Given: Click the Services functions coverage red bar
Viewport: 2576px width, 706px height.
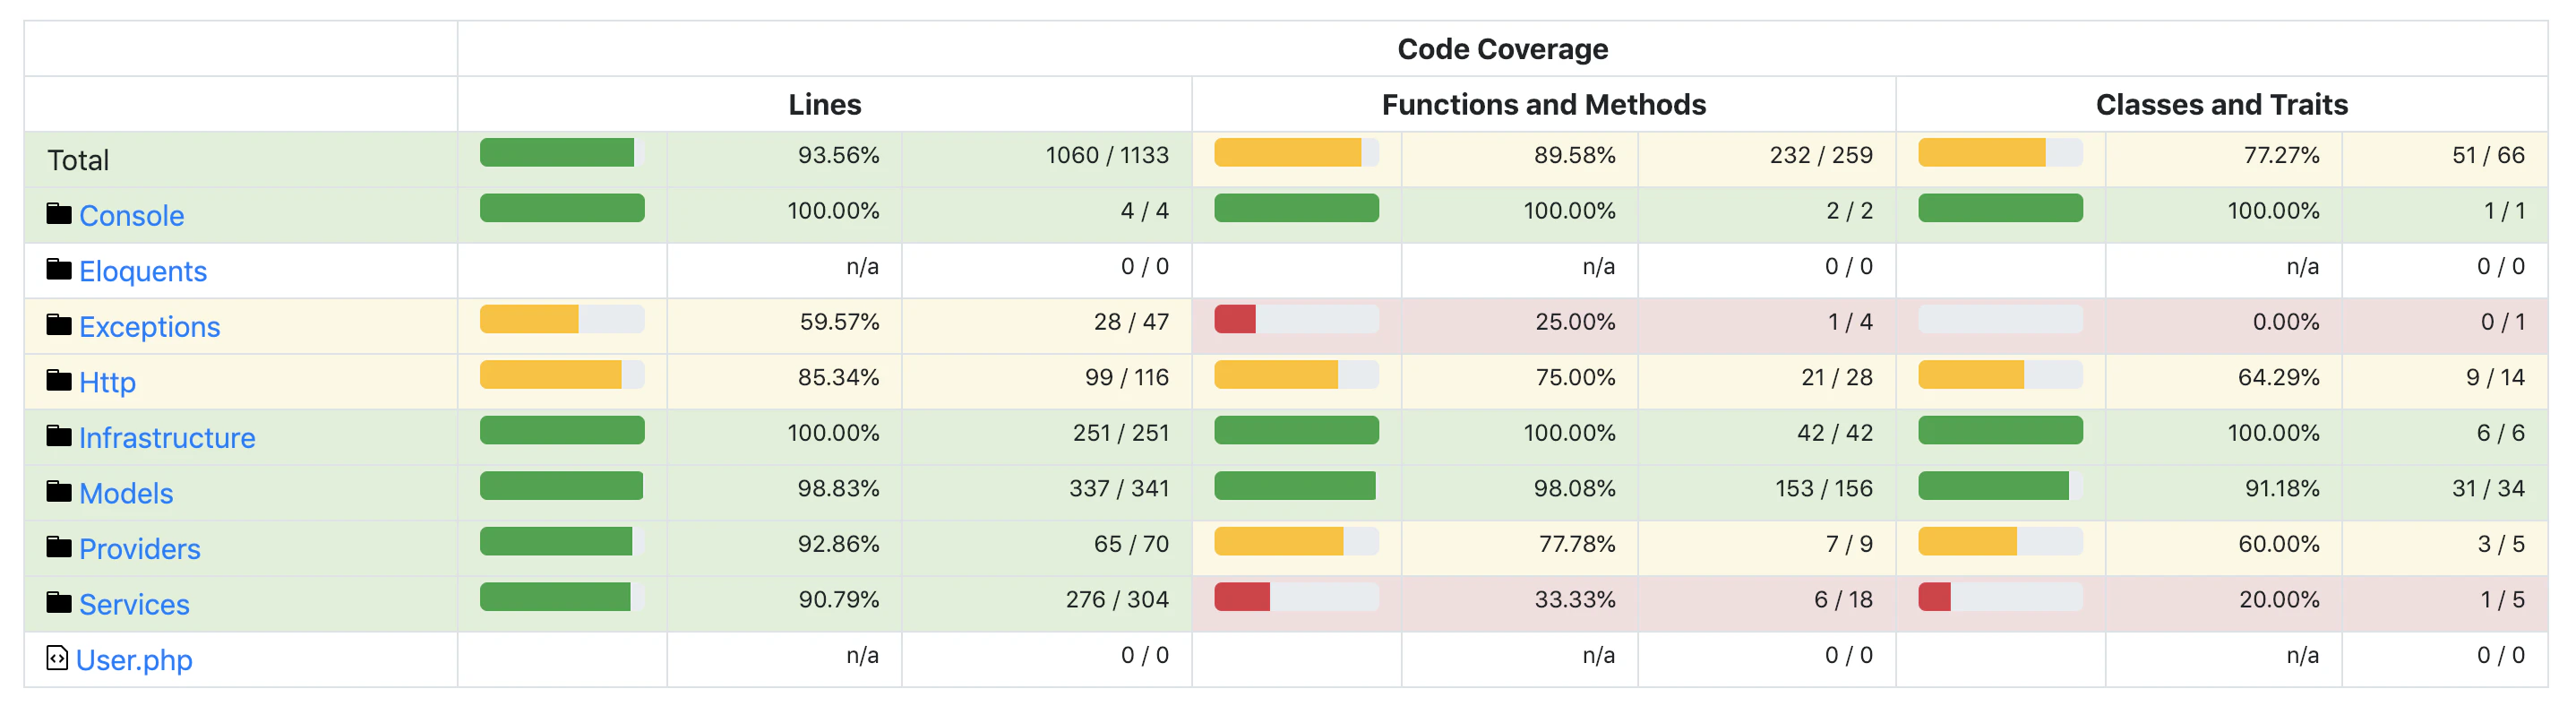Looking at the screenshot, I should point(1242,598).
